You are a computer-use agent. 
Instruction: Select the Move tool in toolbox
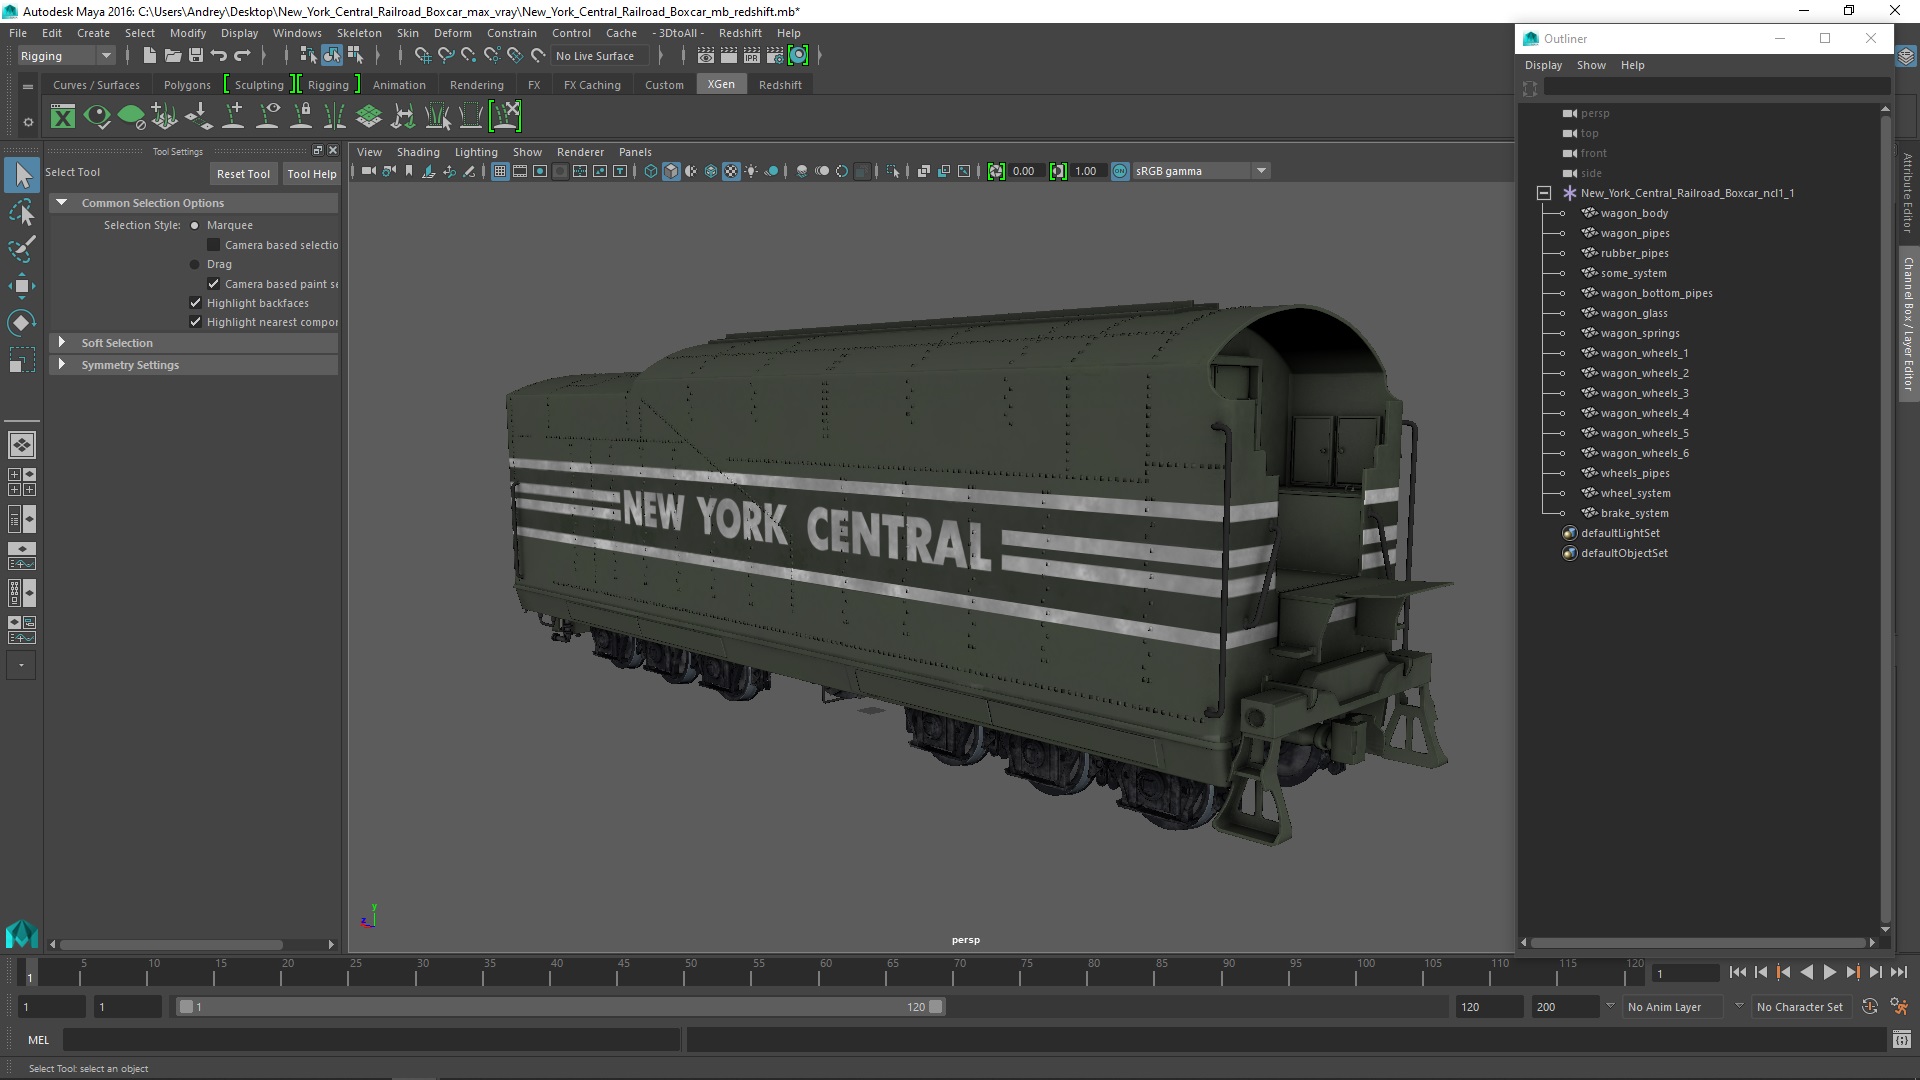point(21,286)
